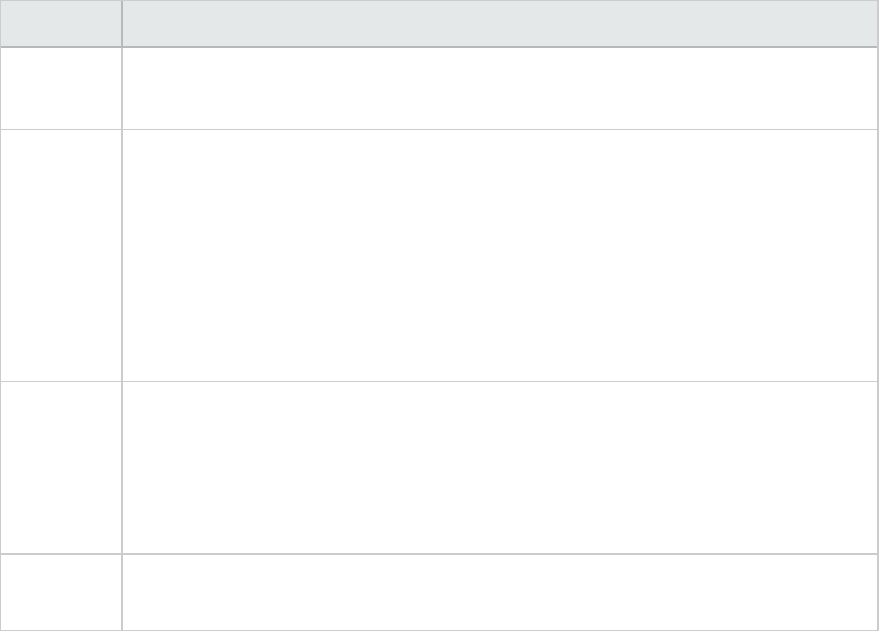Click the column divider in the last row
879x631 pixels.
pyautogui.click(x=122, y=592)
